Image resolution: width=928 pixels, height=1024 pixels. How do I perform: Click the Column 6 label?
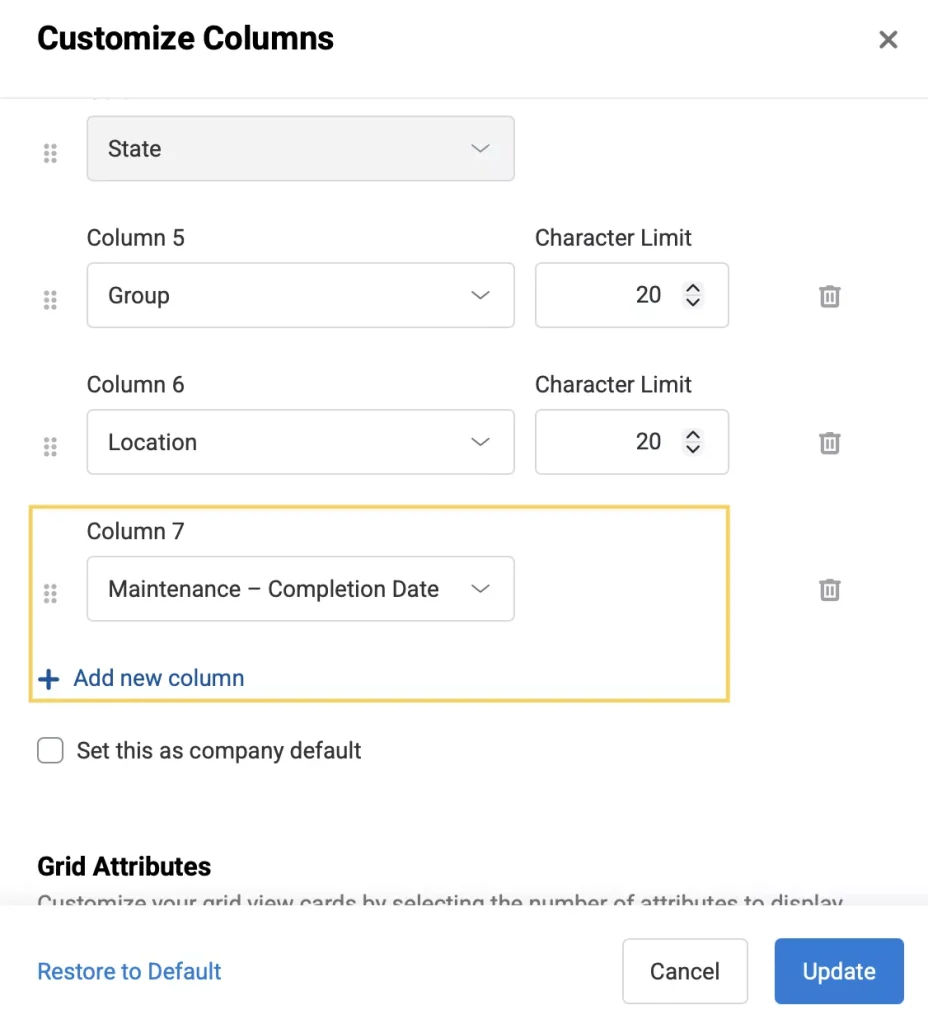[x=136, y=385]
